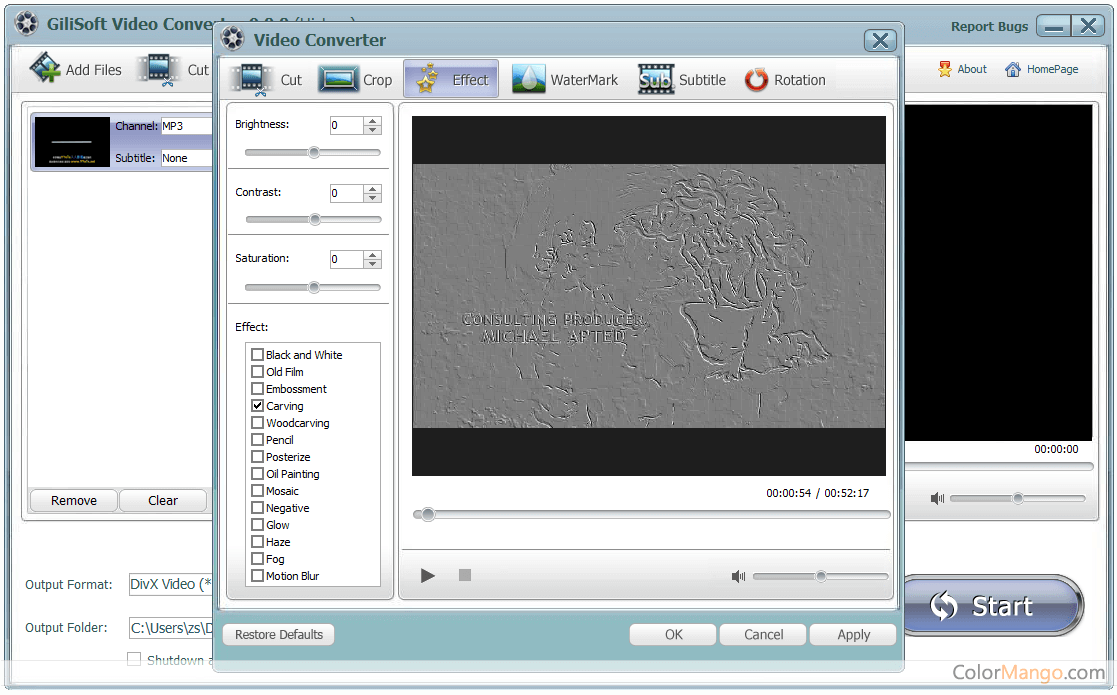The image size is (1117, 695).
Task: Open the Output Format dropdown
Action: (x=170, y=584)
